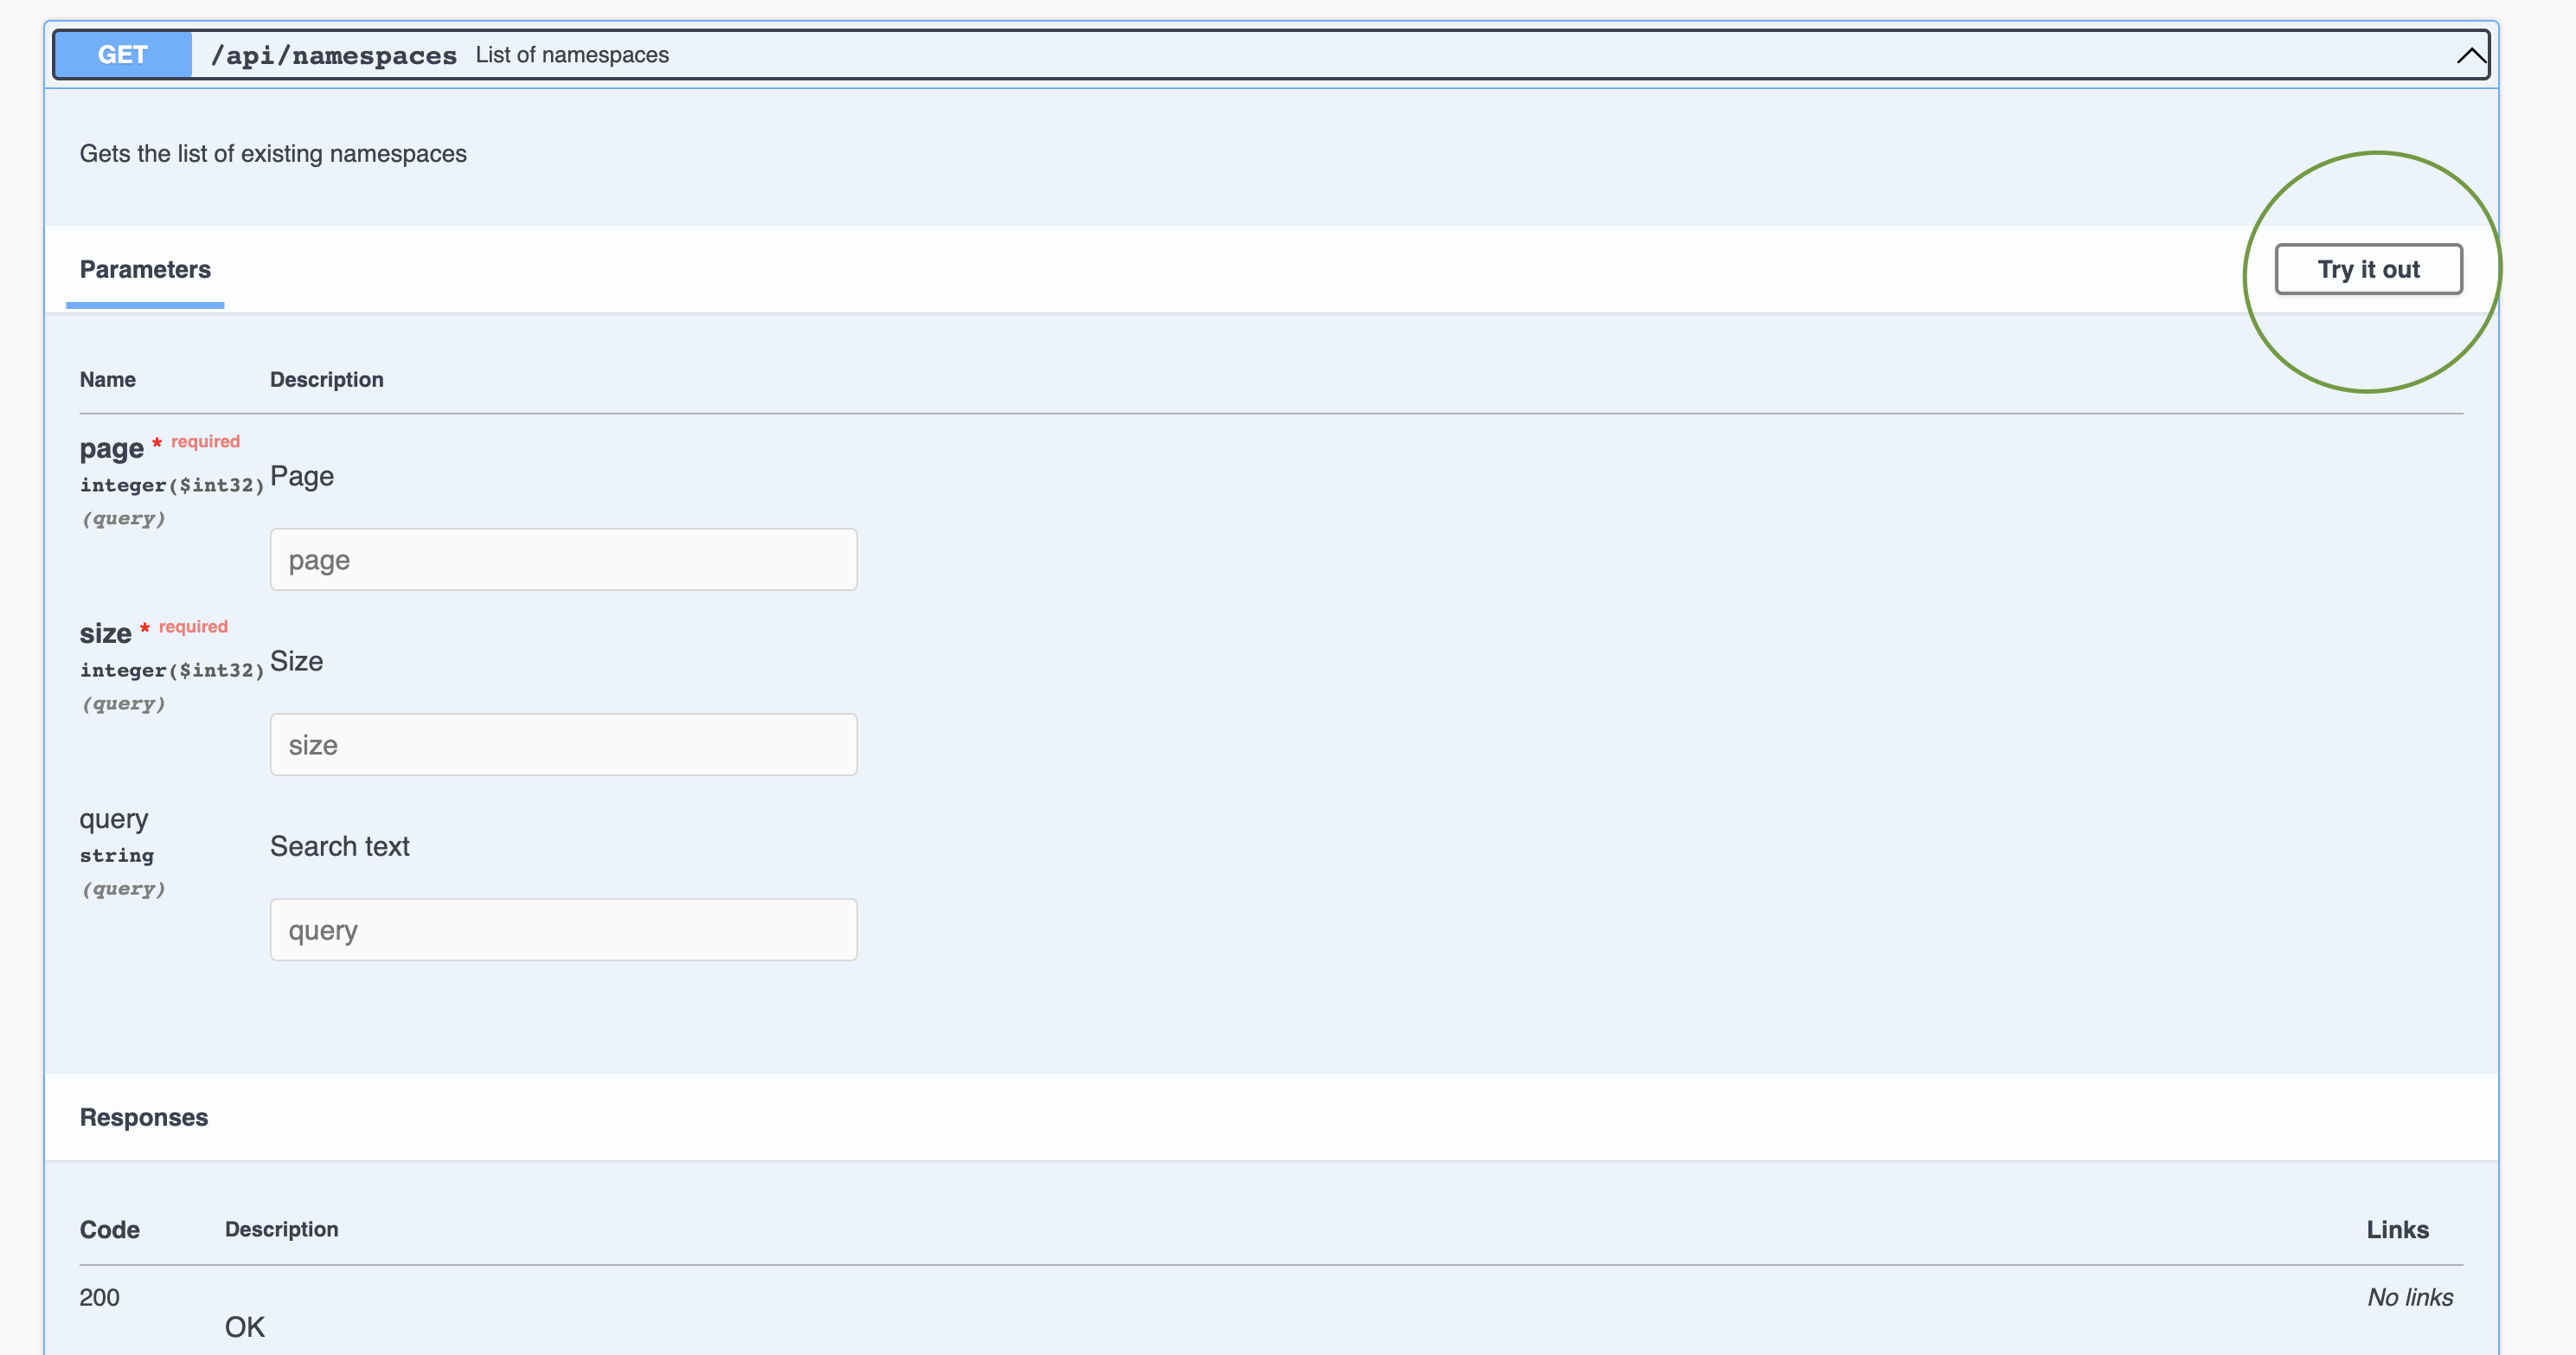This screenshot has height=1355, width=2576.
Task: Click the /api/namespaces endpoint path
Action: pos(333,56)
